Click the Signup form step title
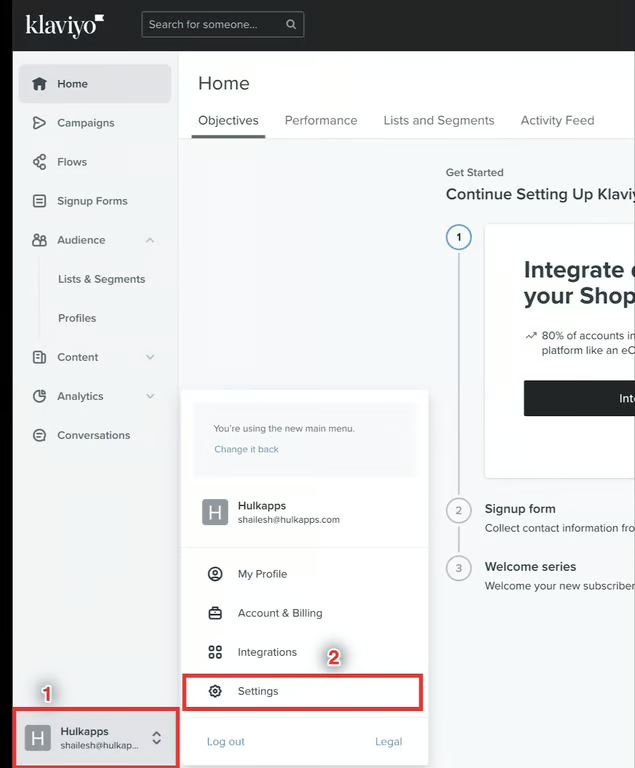The width and height of the screenshot is (635, 768). click(x=520, y=509)
